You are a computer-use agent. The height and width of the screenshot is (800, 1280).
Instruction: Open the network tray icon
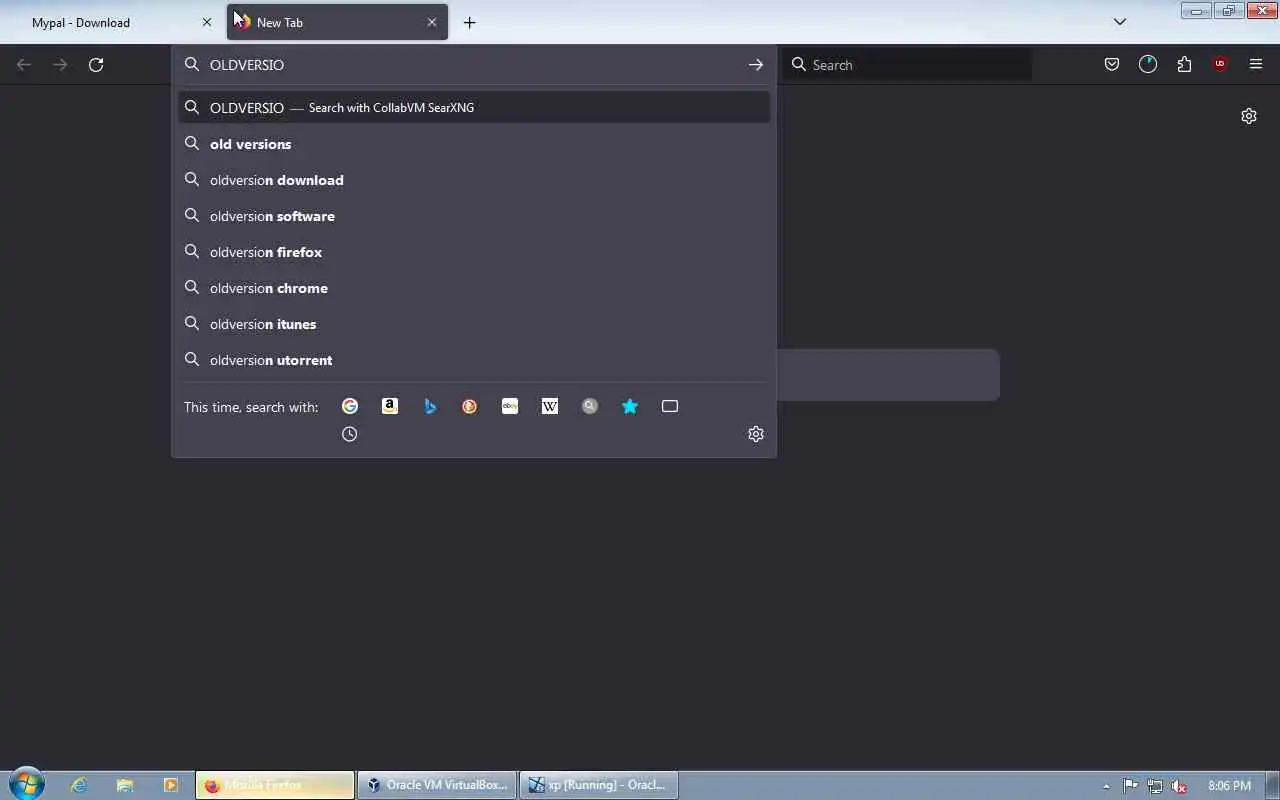click(x=1155, y=786)
